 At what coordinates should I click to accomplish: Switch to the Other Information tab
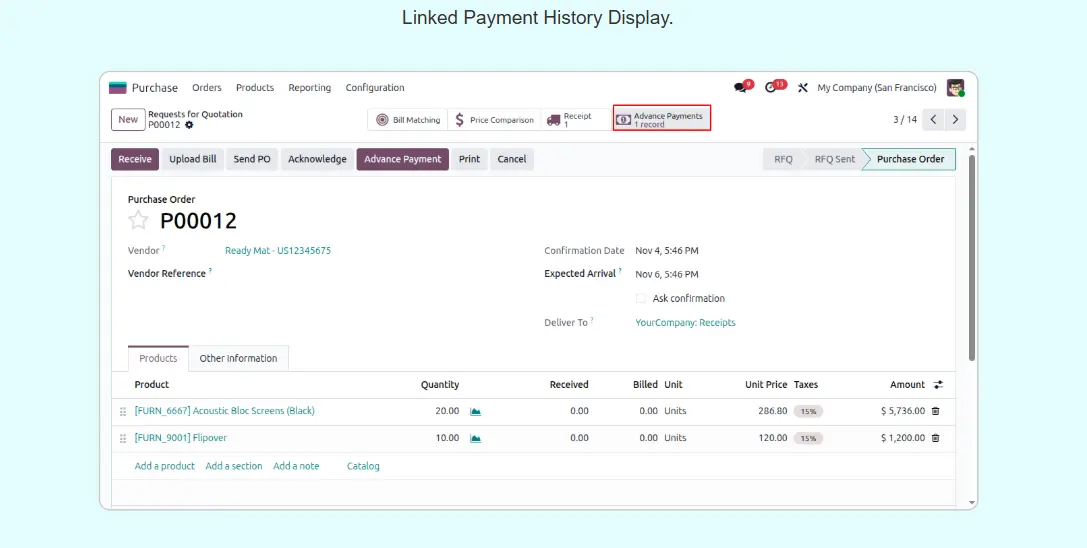coord(238,359)
